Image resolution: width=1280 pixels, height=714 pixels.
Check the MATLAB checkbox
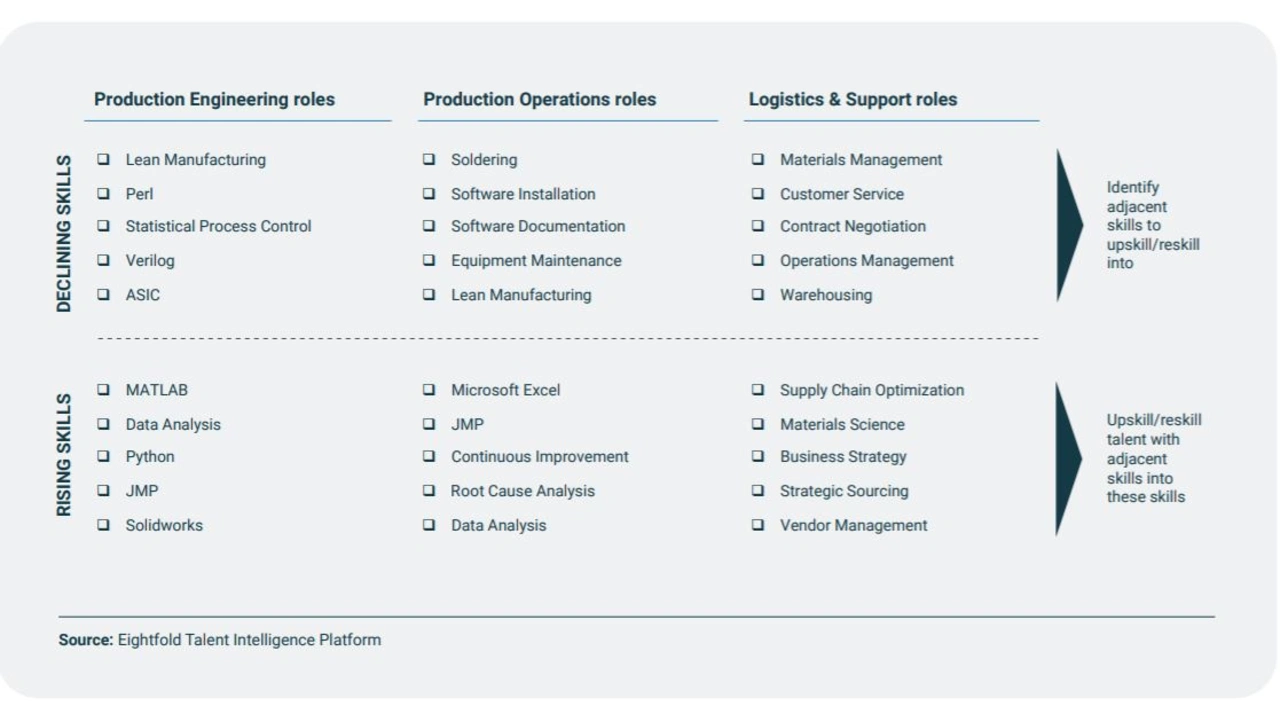coord(104,389)
